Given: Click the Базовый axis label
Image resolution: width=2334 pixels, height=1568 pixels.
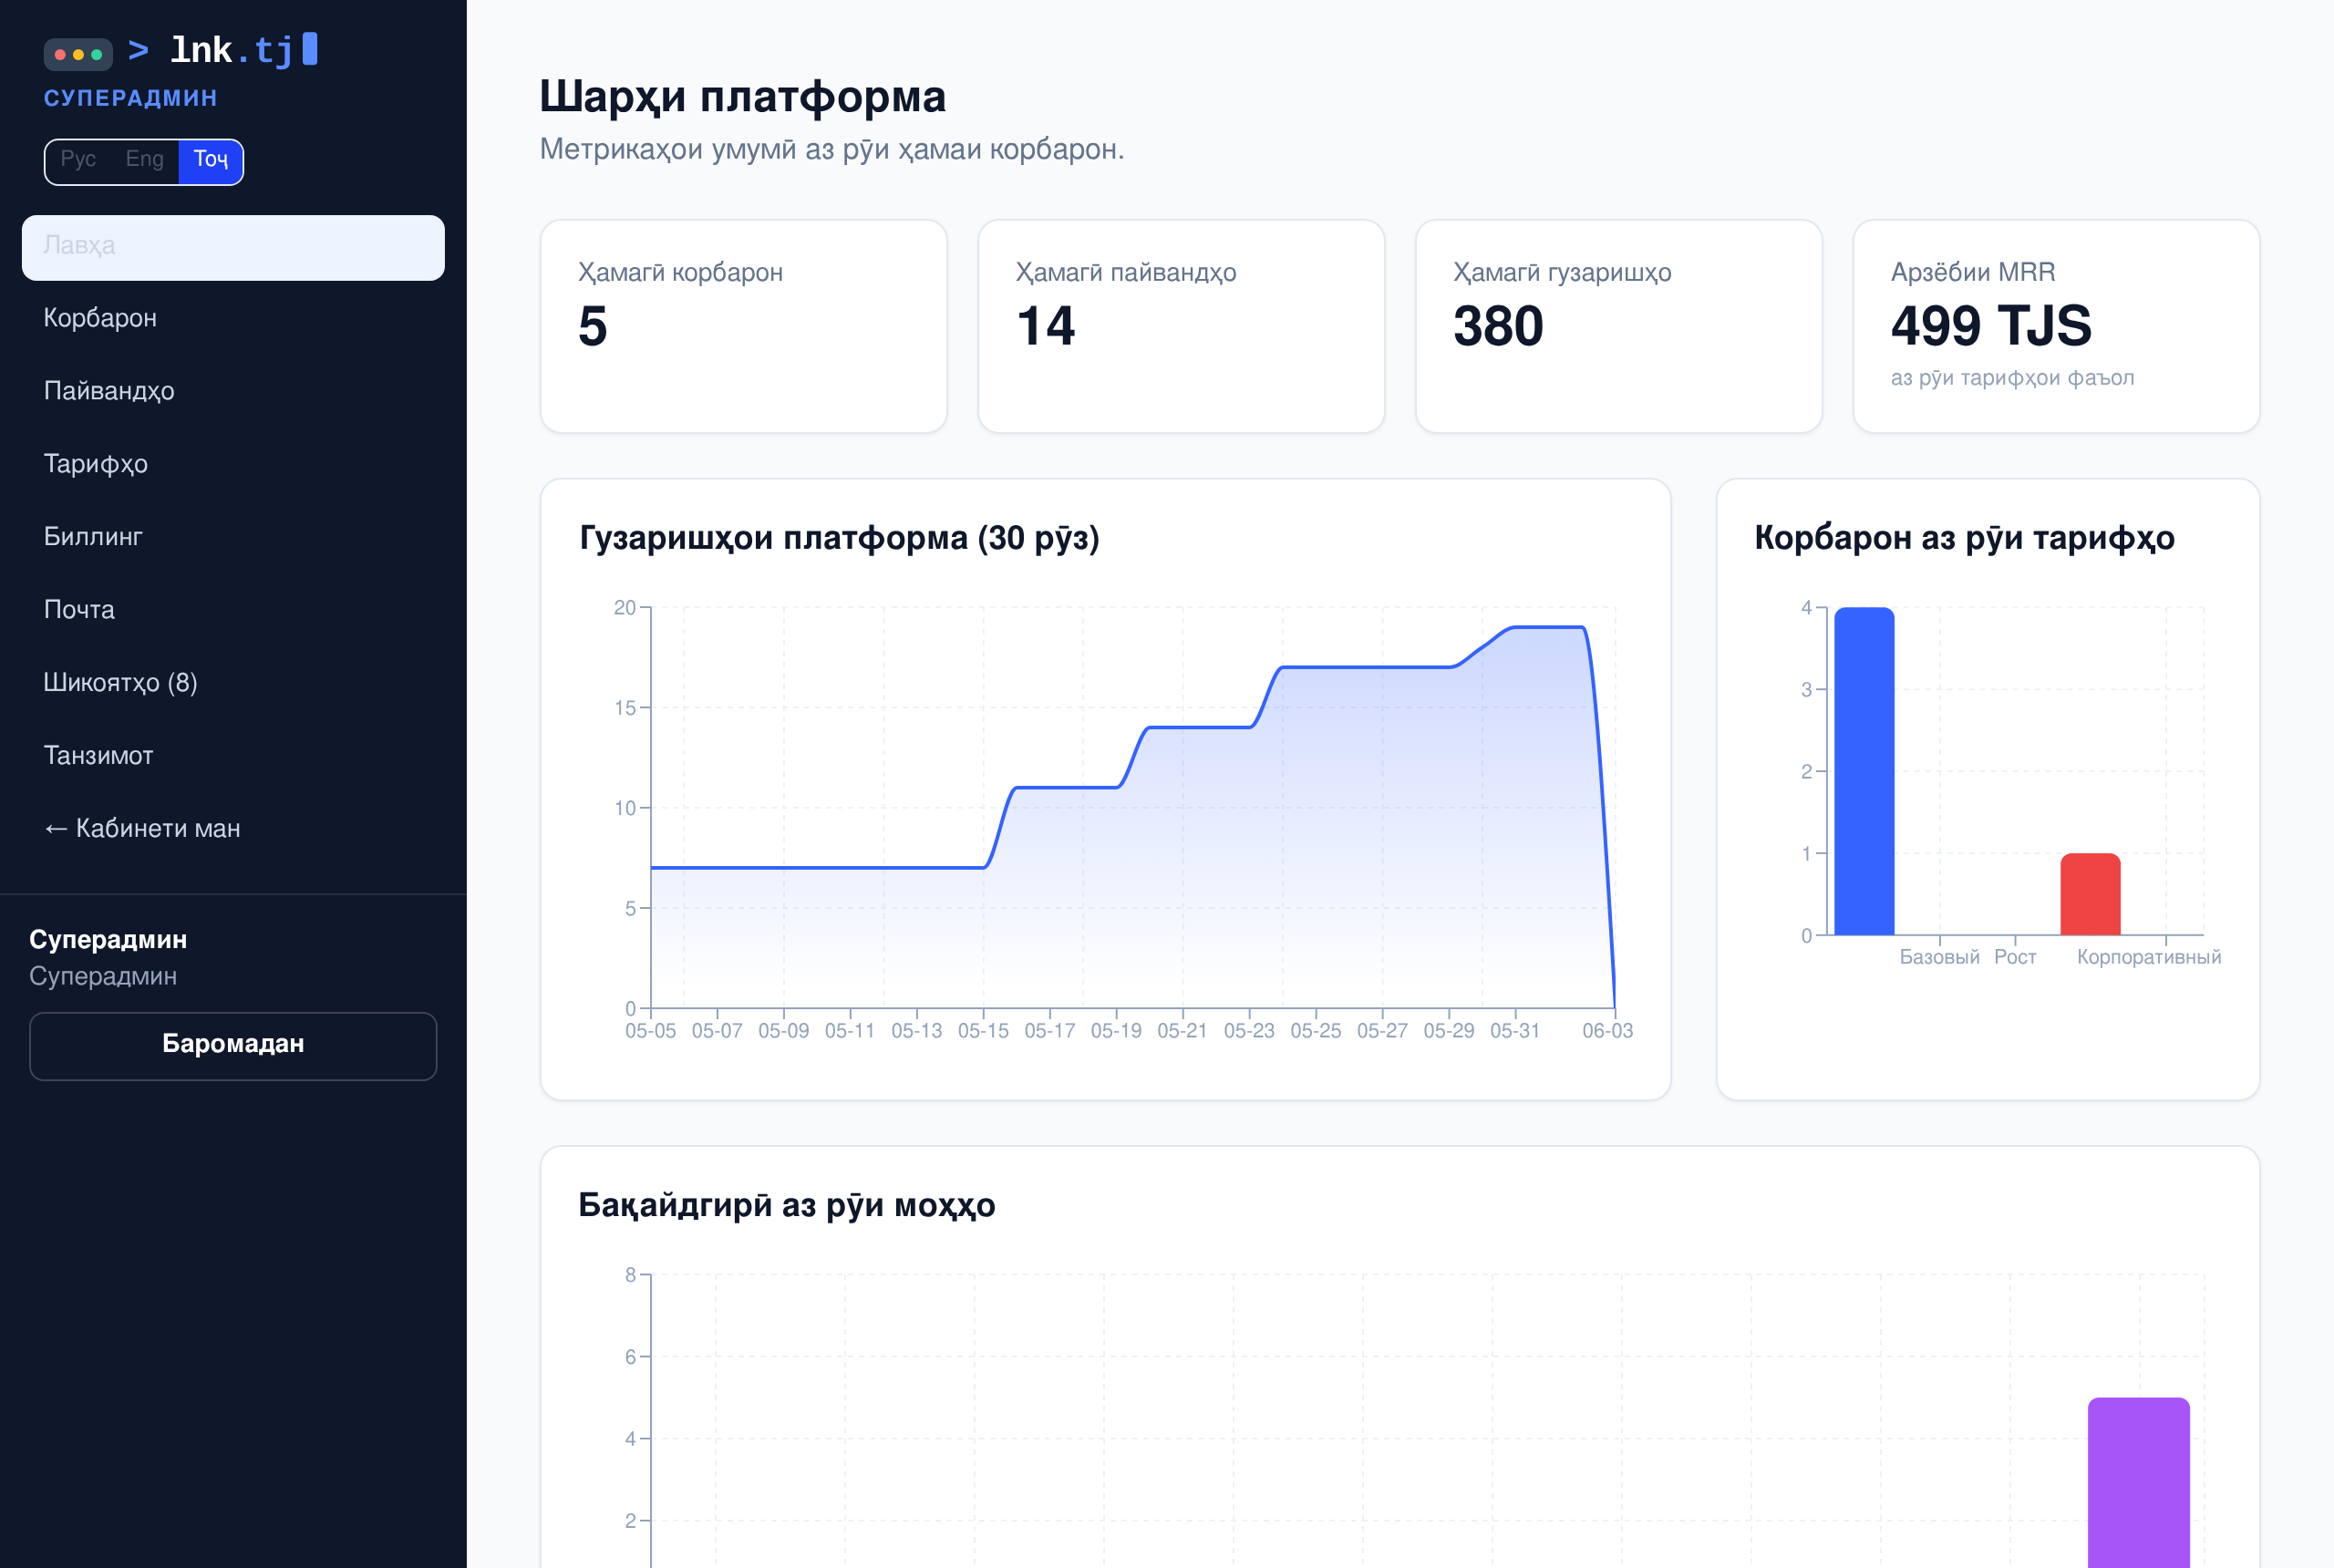Looking at the screenshot, I should 1939,957.
